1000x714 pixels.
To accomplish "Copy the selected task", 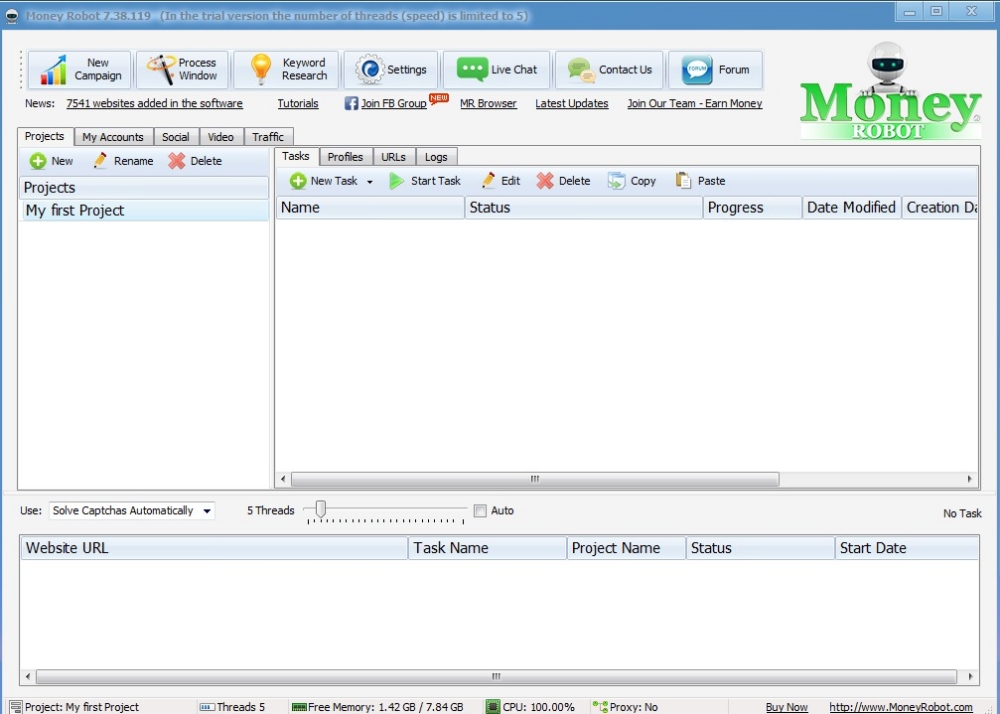I will coord(632,181).
